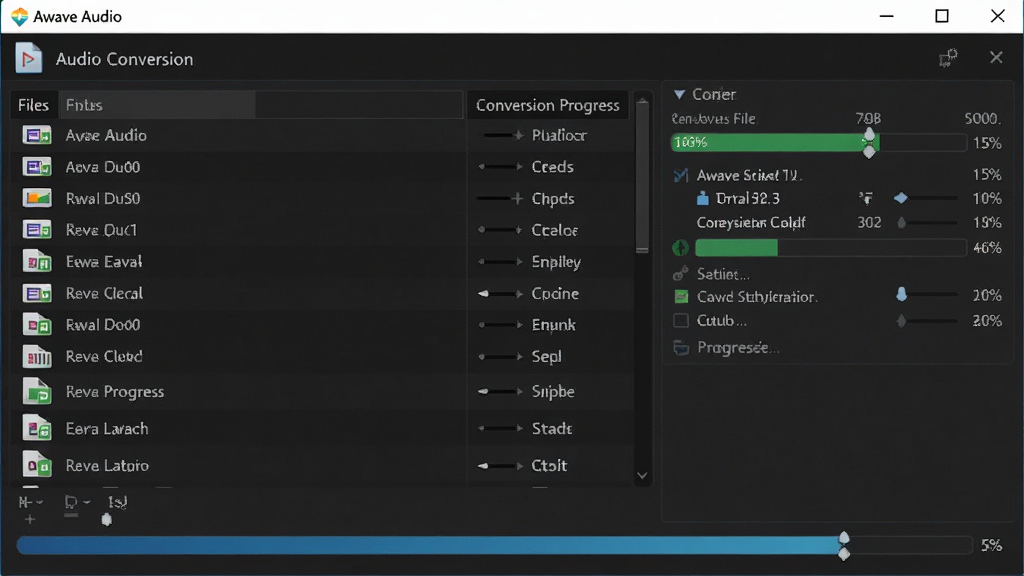Collapse the Corier section triangle
This screenshot has width=1024, height=576.
click(679, 95)
